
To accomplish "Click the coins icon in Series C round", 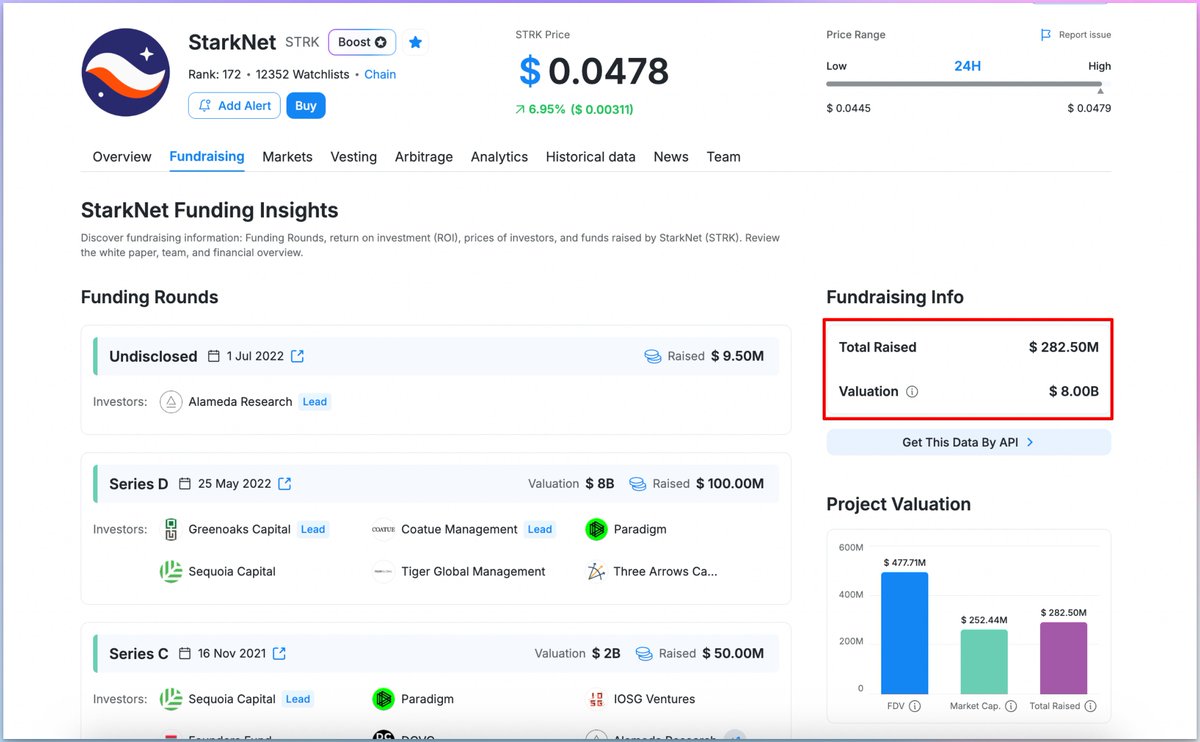I will (644, 654).
